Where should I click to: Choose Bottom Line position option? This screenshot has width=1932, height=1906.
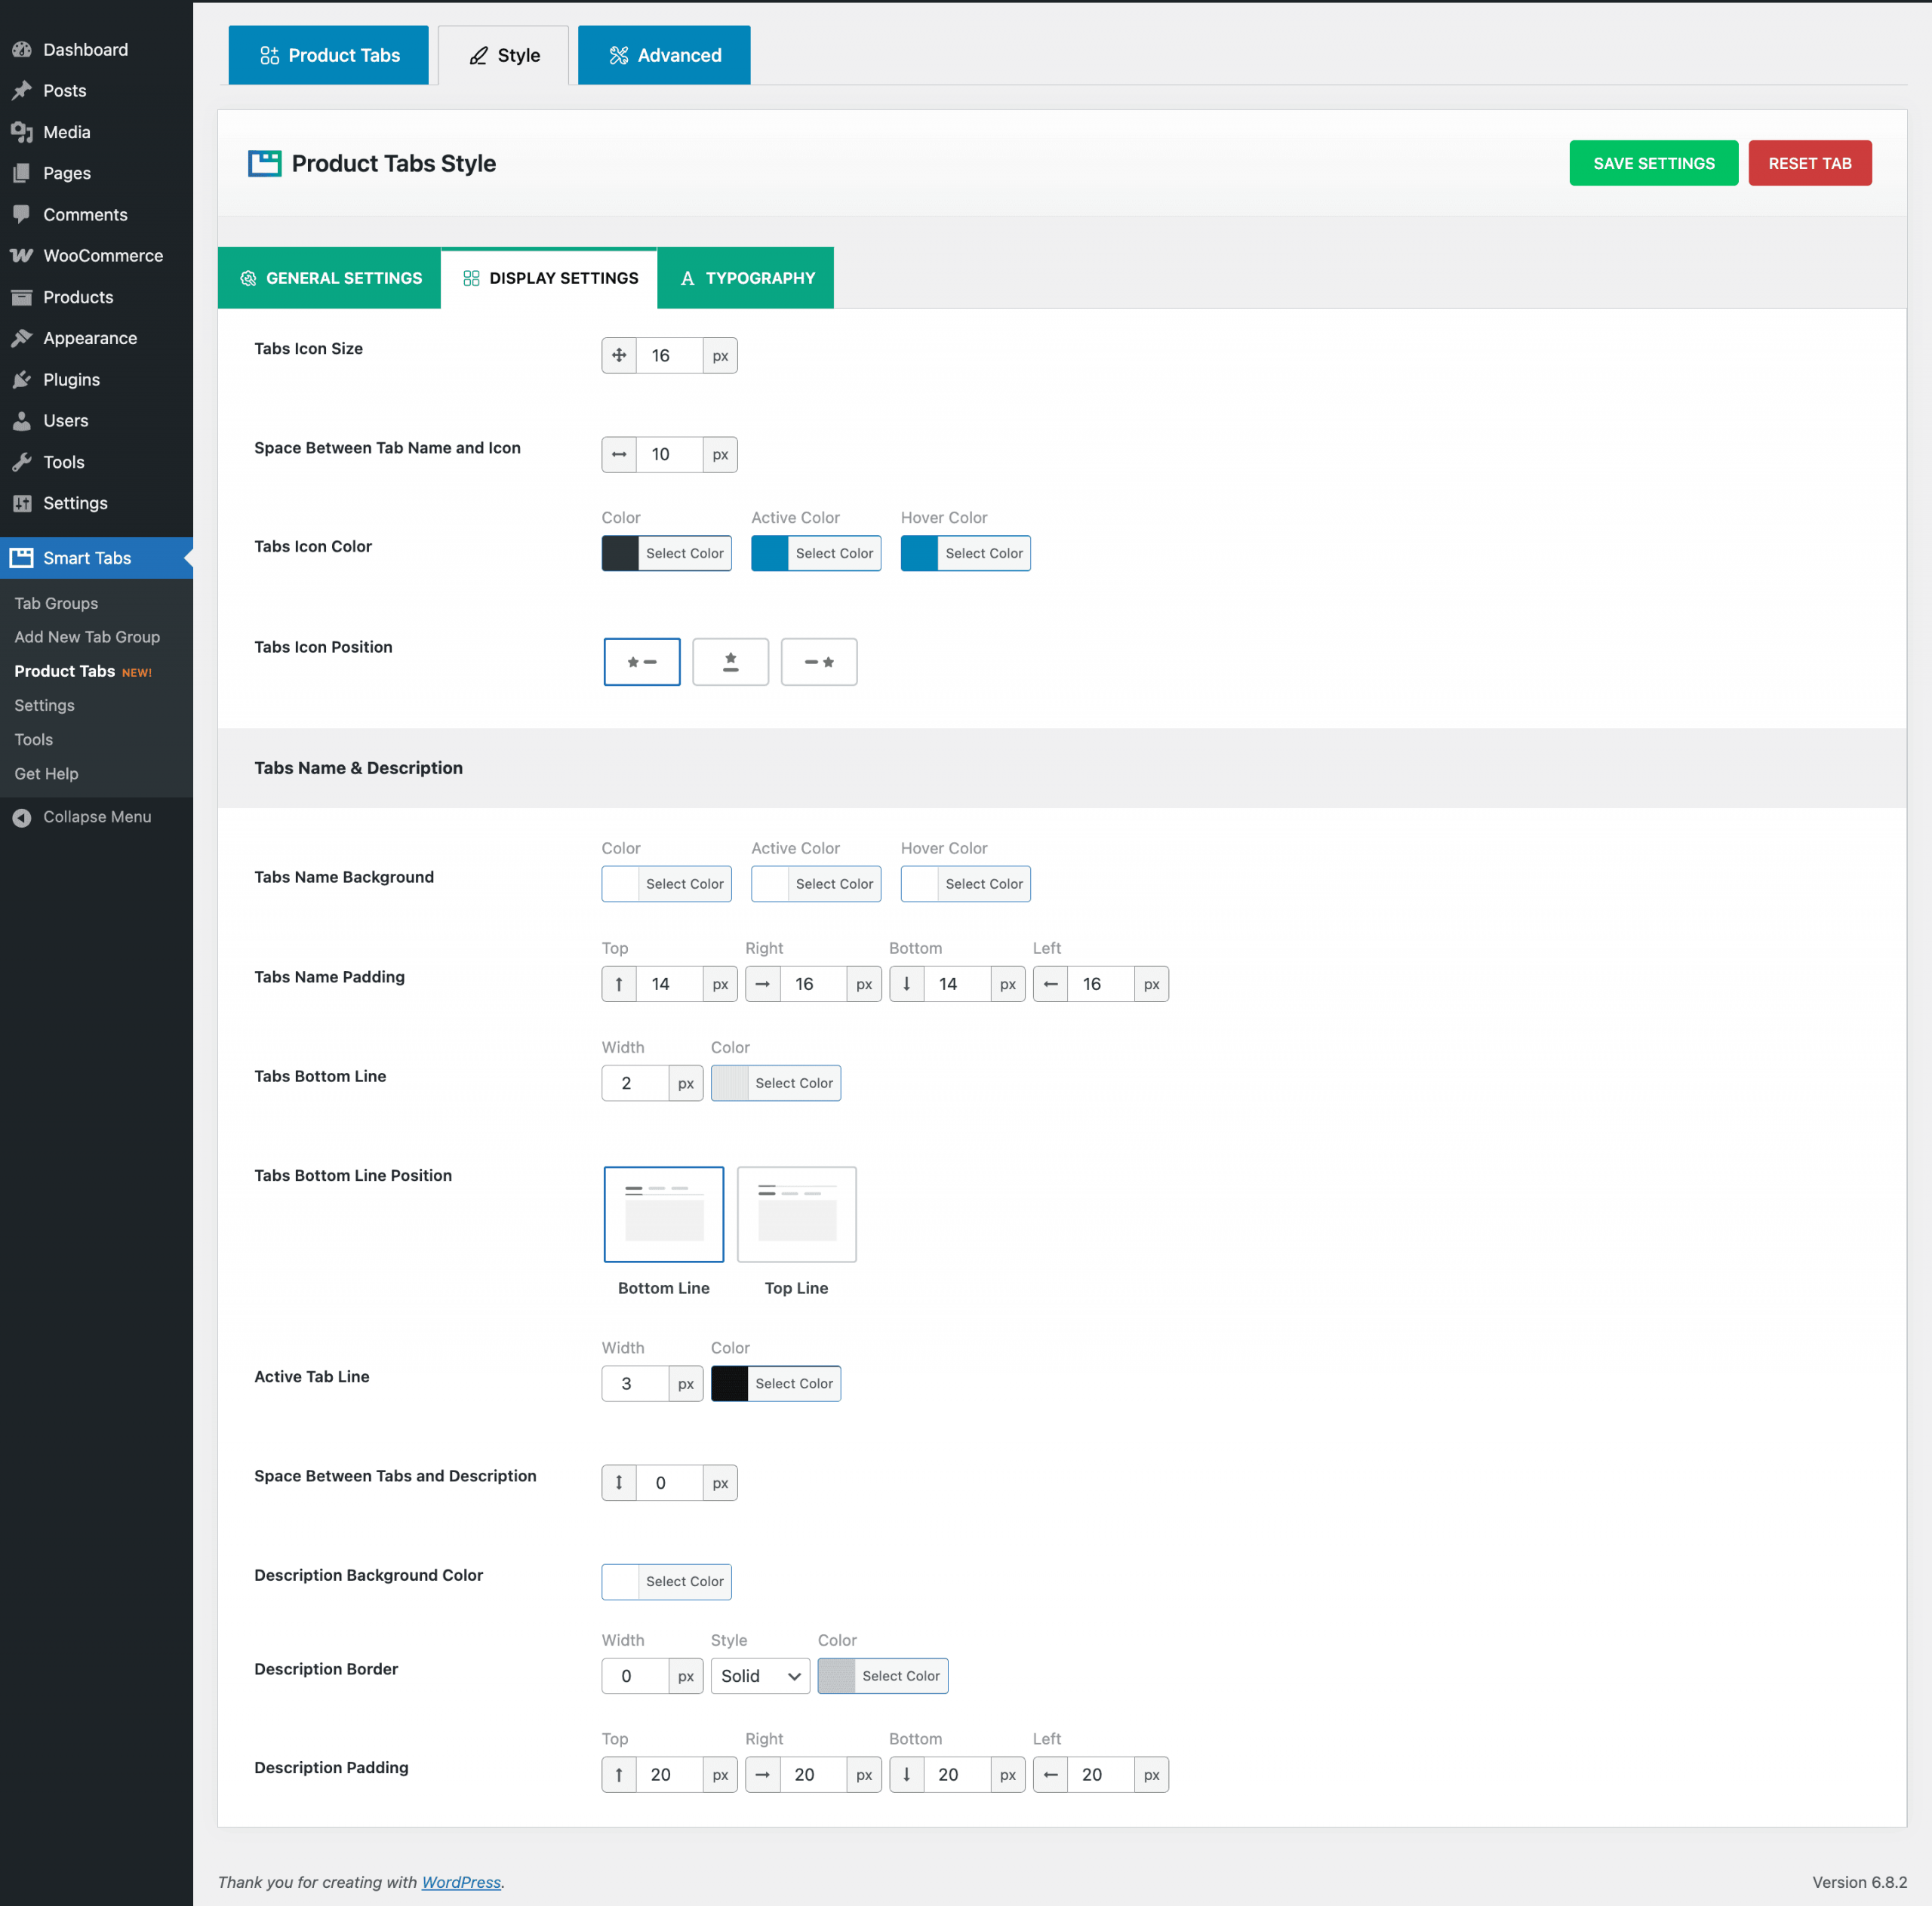point(664,1214)
